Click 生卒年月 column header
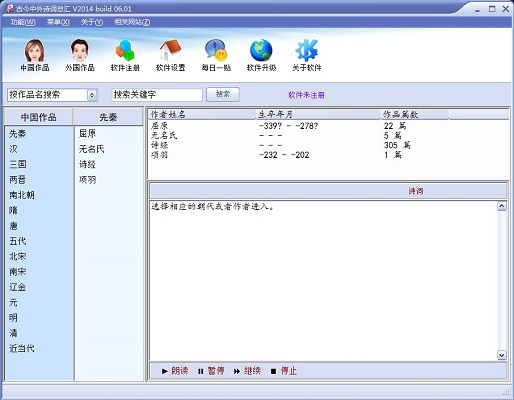The height and width of the screenshot is (400, 514). pyautogui.click(x=318, y=114)
